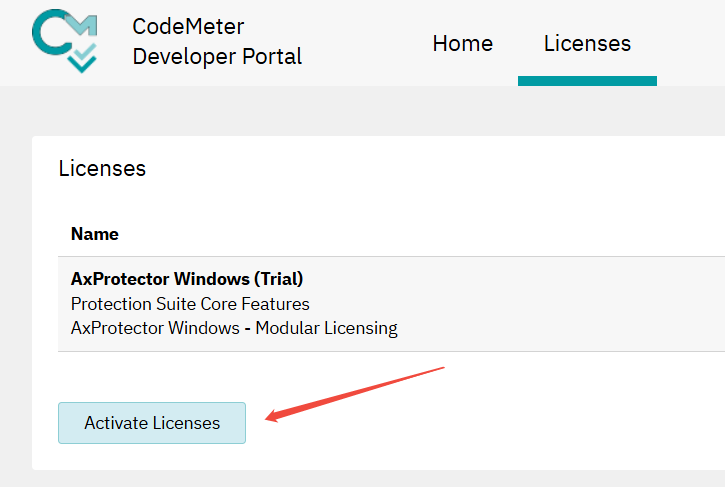Click the "CodeMeter" title word
Viewport: 725px width, 487px height.
(188, 27)
